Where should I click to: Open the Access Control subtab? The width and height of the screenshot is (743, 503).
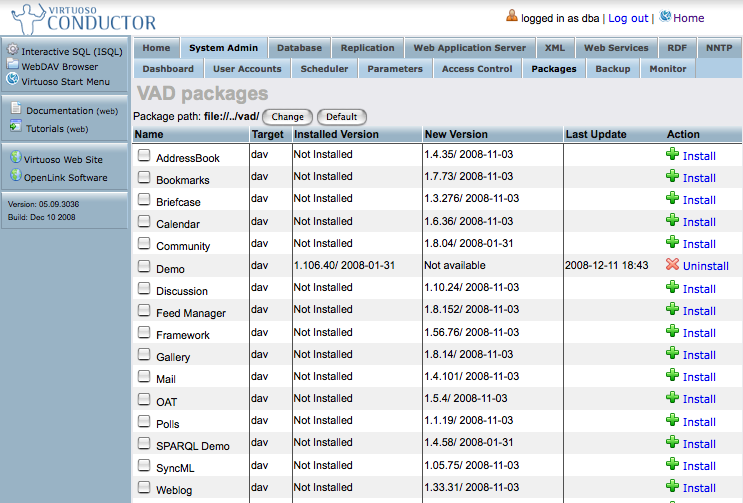point(477,69)
